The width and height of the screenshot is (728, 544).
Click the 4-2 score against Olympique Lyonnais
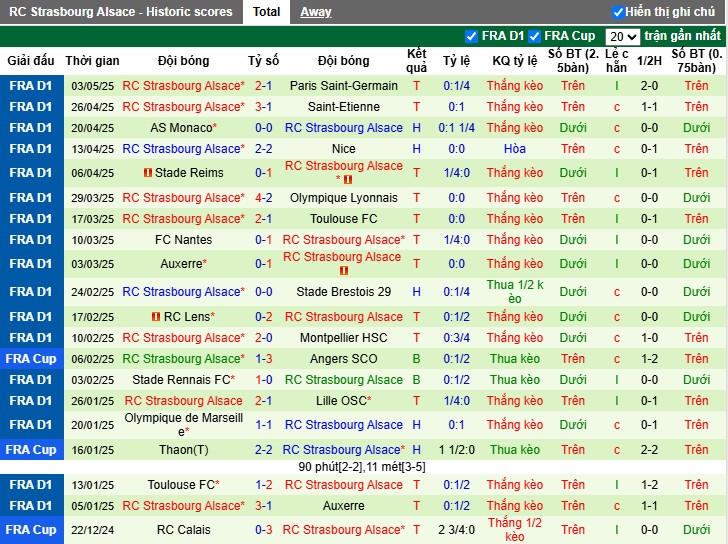(263, 198)
